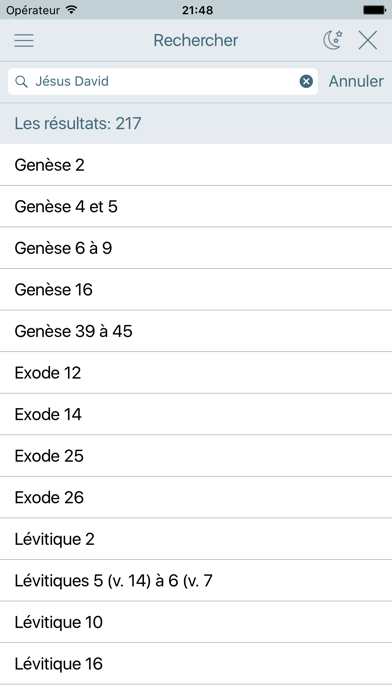Click the Jésus David search field

pos(163,81)
